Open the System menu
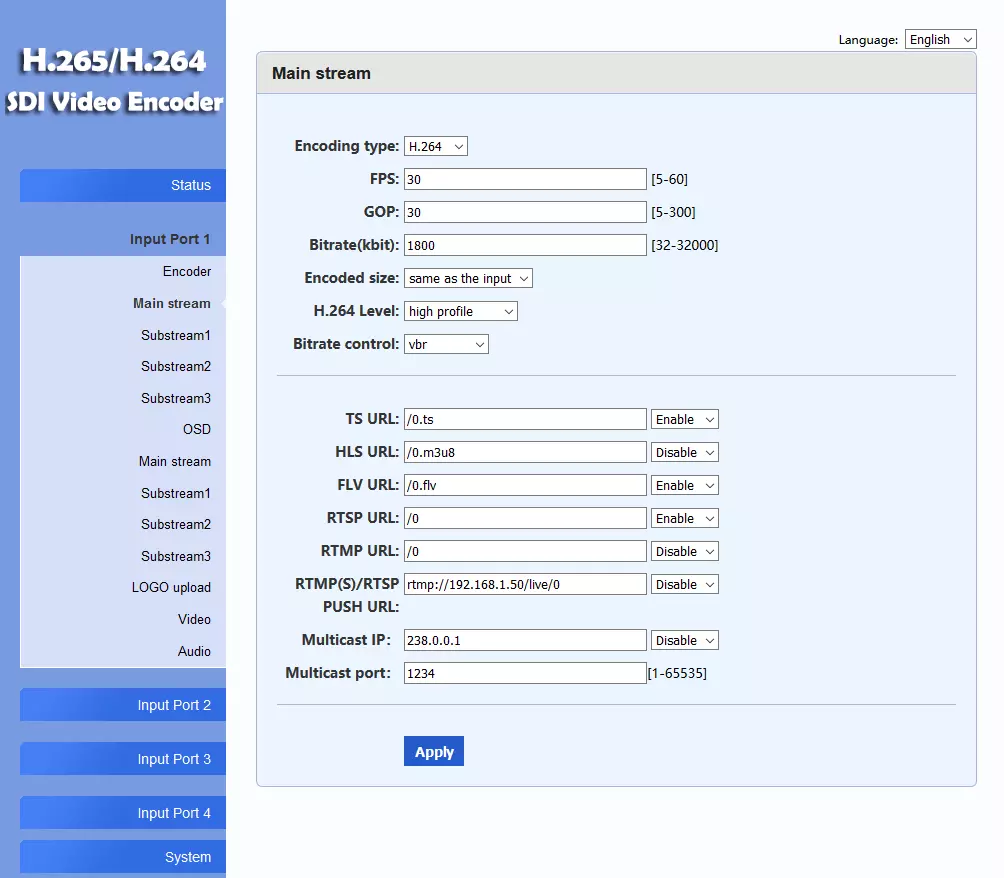This screenshot has height=878, width=1004. click(x=123, y=857)
